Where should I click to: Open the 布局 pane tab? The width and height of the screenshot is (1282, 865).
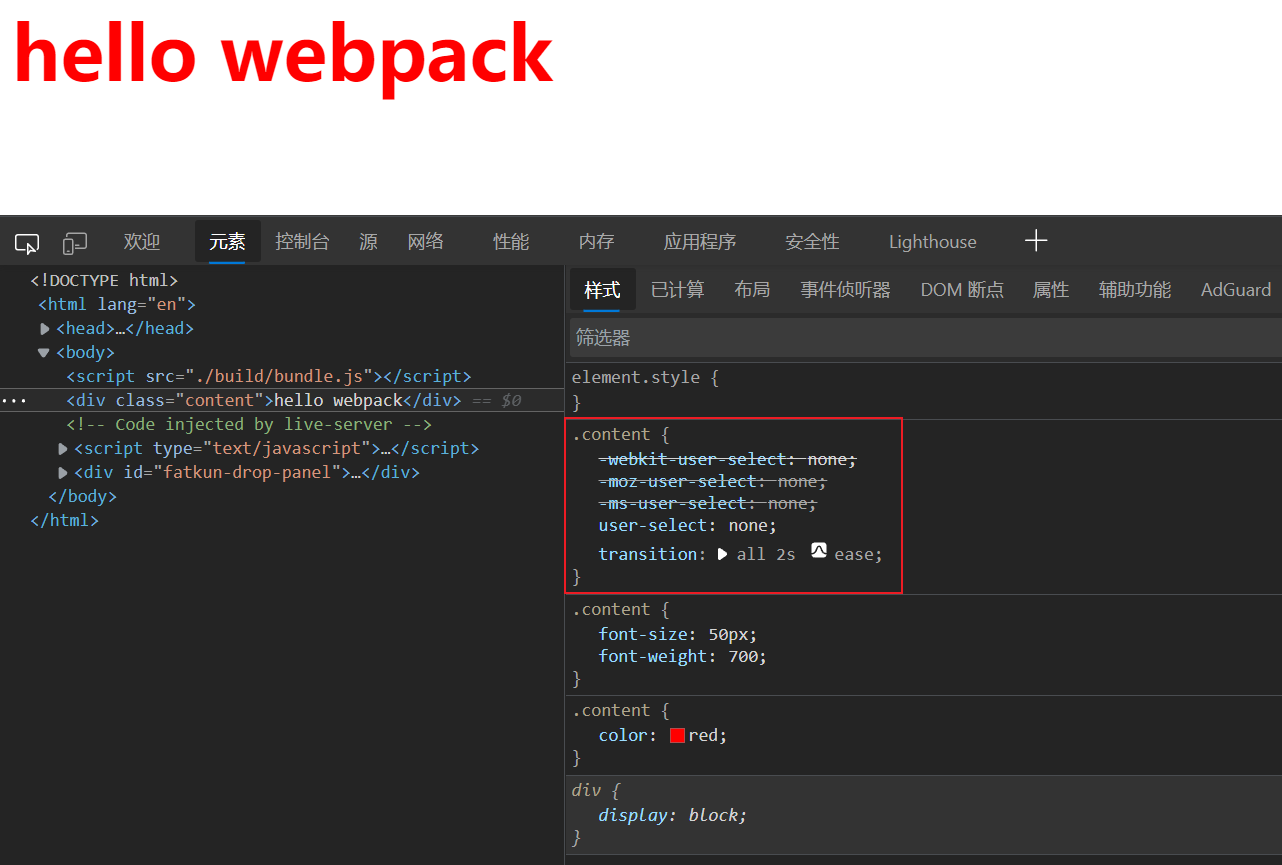coord(752,290)
